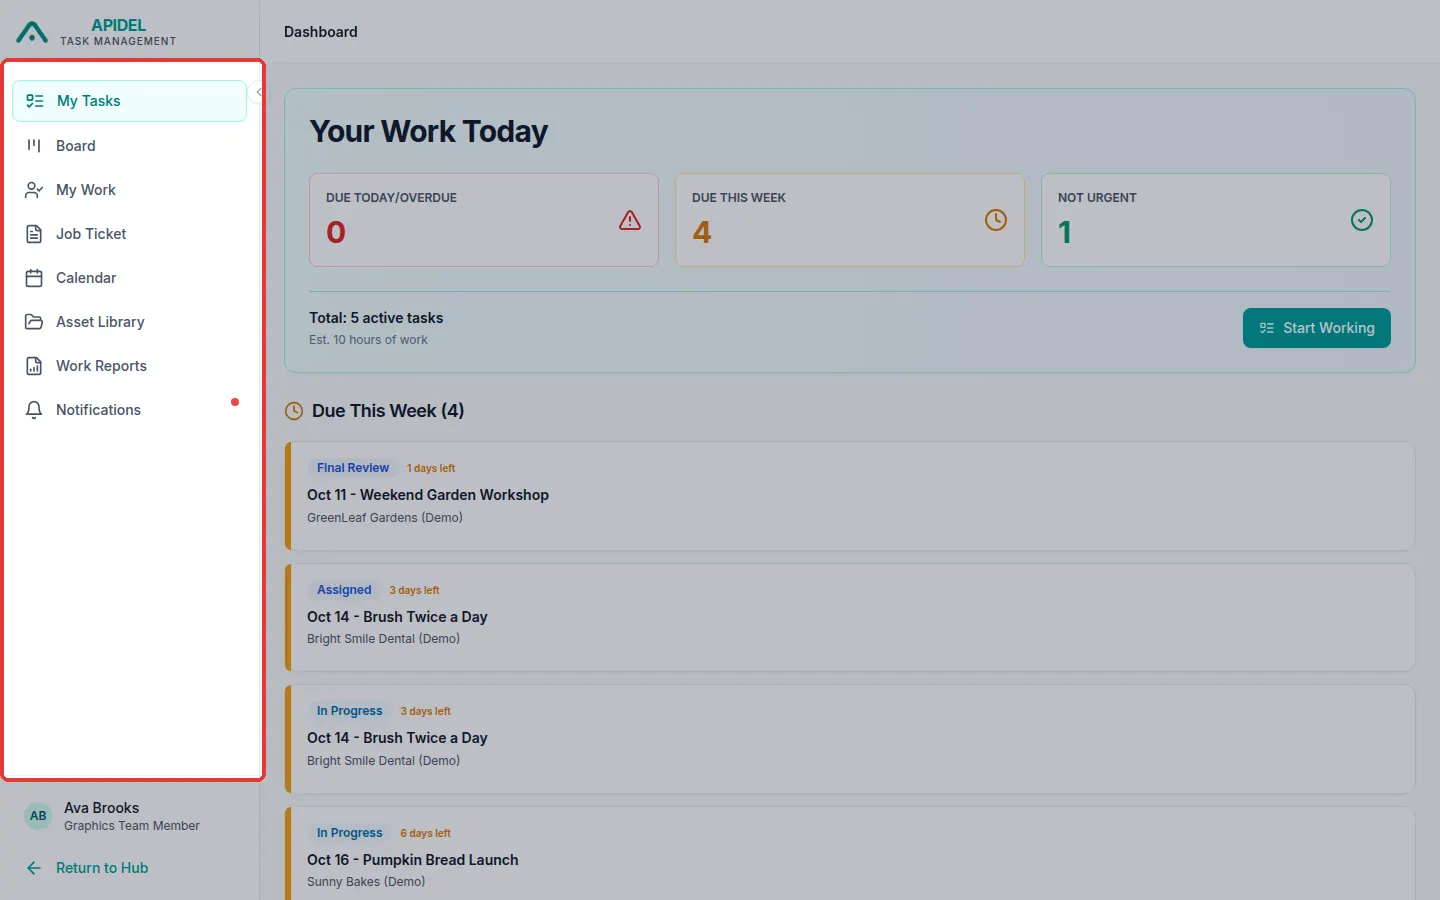Screen dimensions: 1440x900
Task: Open the Pumpkin Bread Launch task
Action: 850,853
